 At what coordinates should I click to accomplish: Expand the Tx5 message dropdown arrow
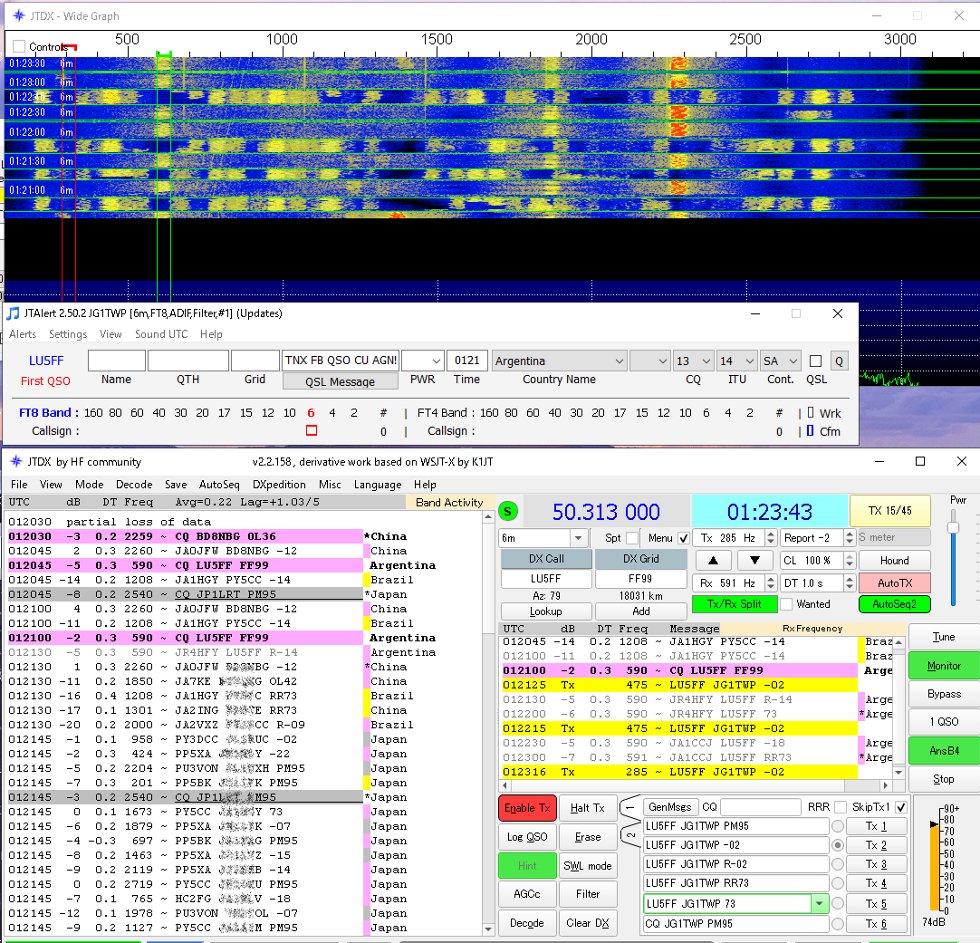pyautogui.click(x=819, y=904)
